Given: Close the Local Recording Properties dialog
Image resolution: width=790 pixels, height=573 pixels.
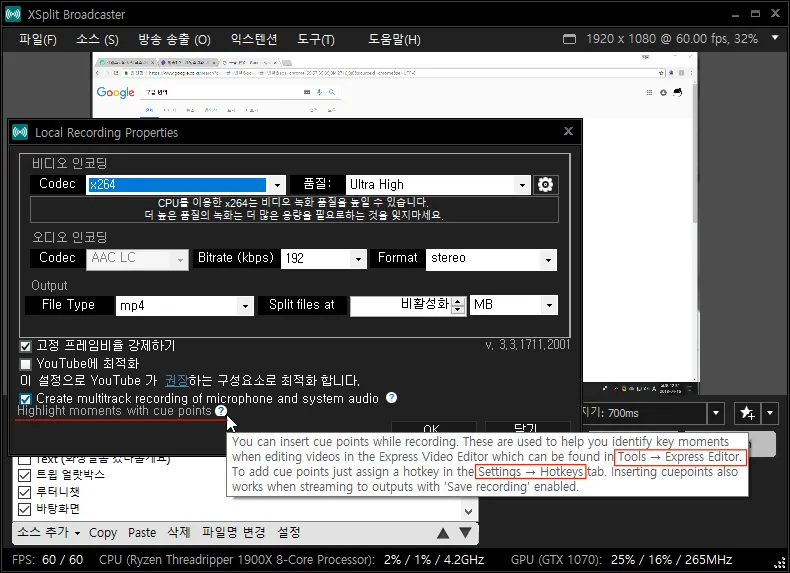Looking at the screenshot, I should coord(568,131).
